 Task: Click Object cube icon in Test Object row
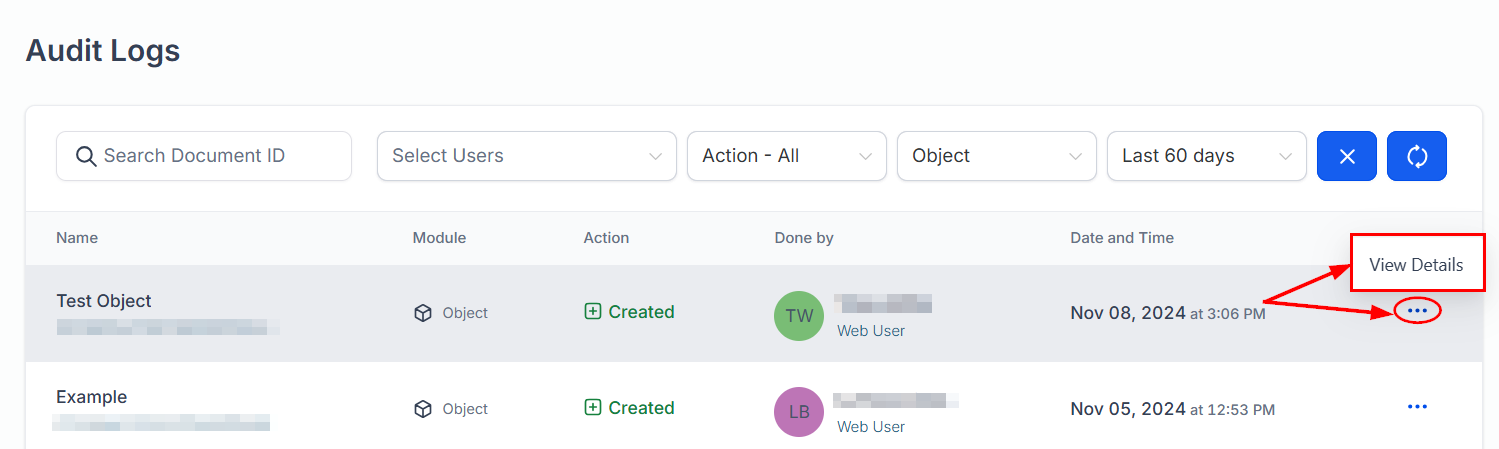[x=423, y=313]
